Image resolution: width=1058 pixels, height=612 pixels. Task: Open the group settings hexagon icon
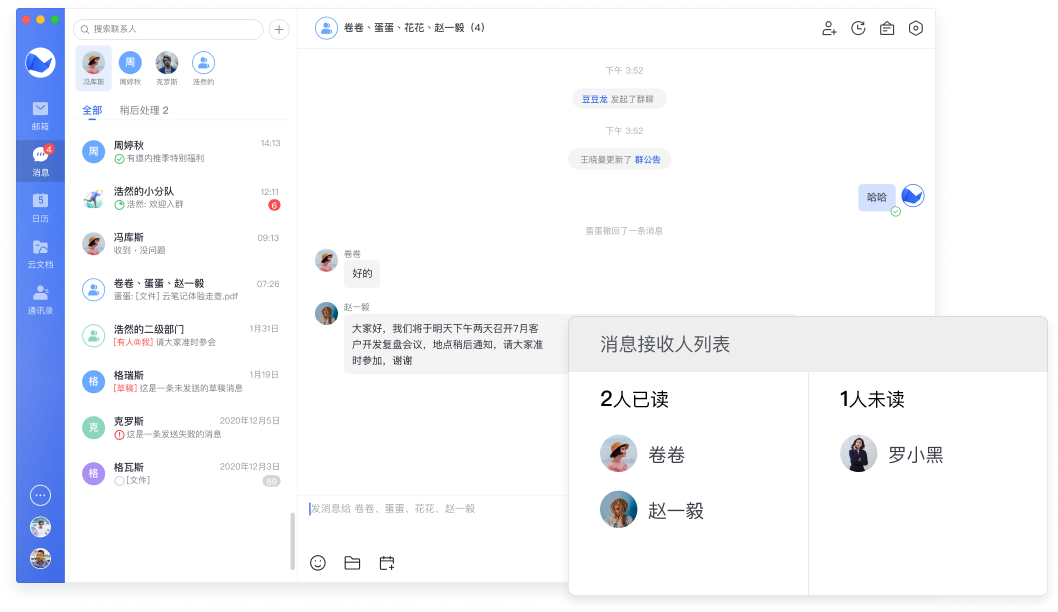(915, 28)
